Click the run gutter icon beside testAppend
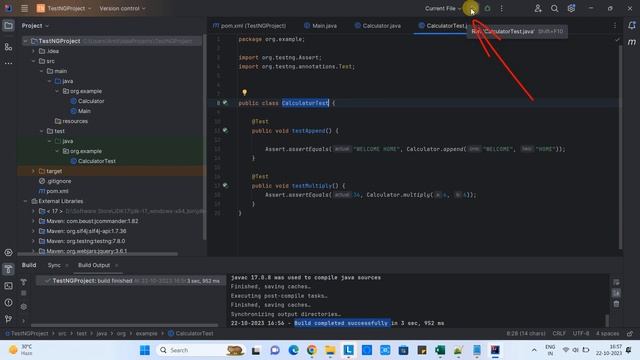640x360 pixels. (225, 130)
